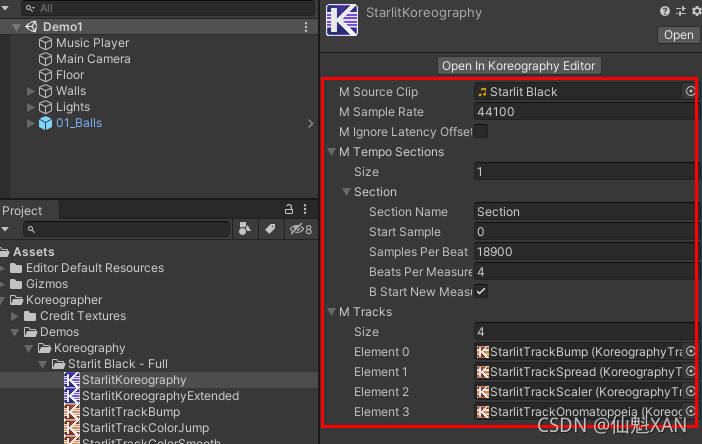Click the Beats Per Measure field
The height and width of the screenshot is (444, 702).
(x=586, y=271)
